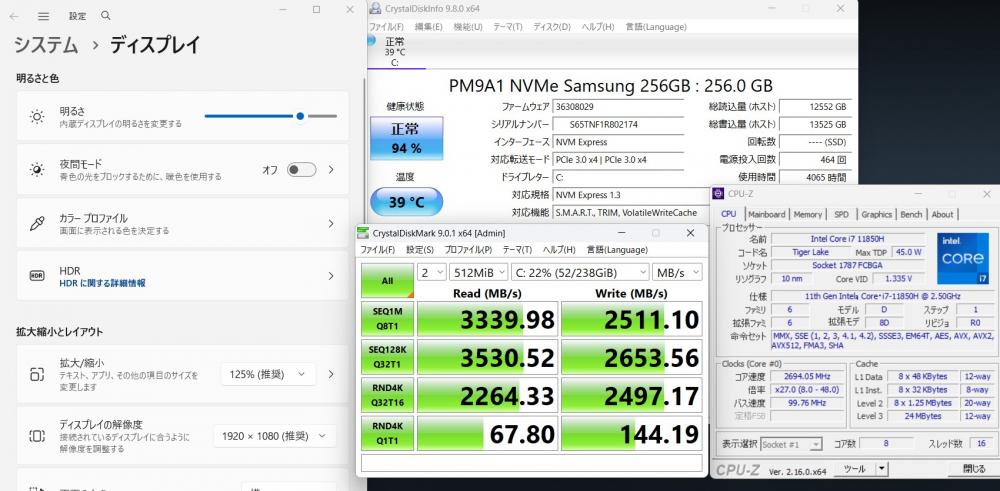
Task: Run the RND4K Q1T1 benchmark
Action: coord(387,434)
